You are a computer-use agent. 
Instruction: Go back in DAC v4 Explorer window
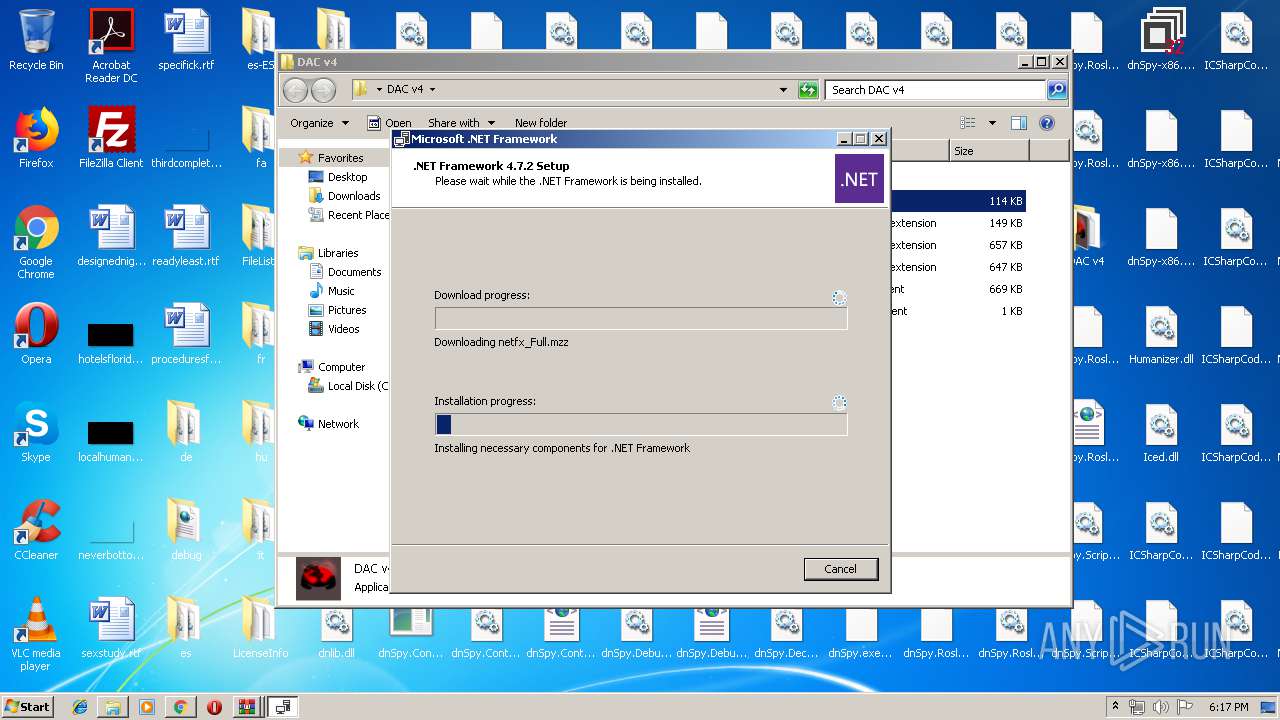pyautogui.click(x=295, y=90)
